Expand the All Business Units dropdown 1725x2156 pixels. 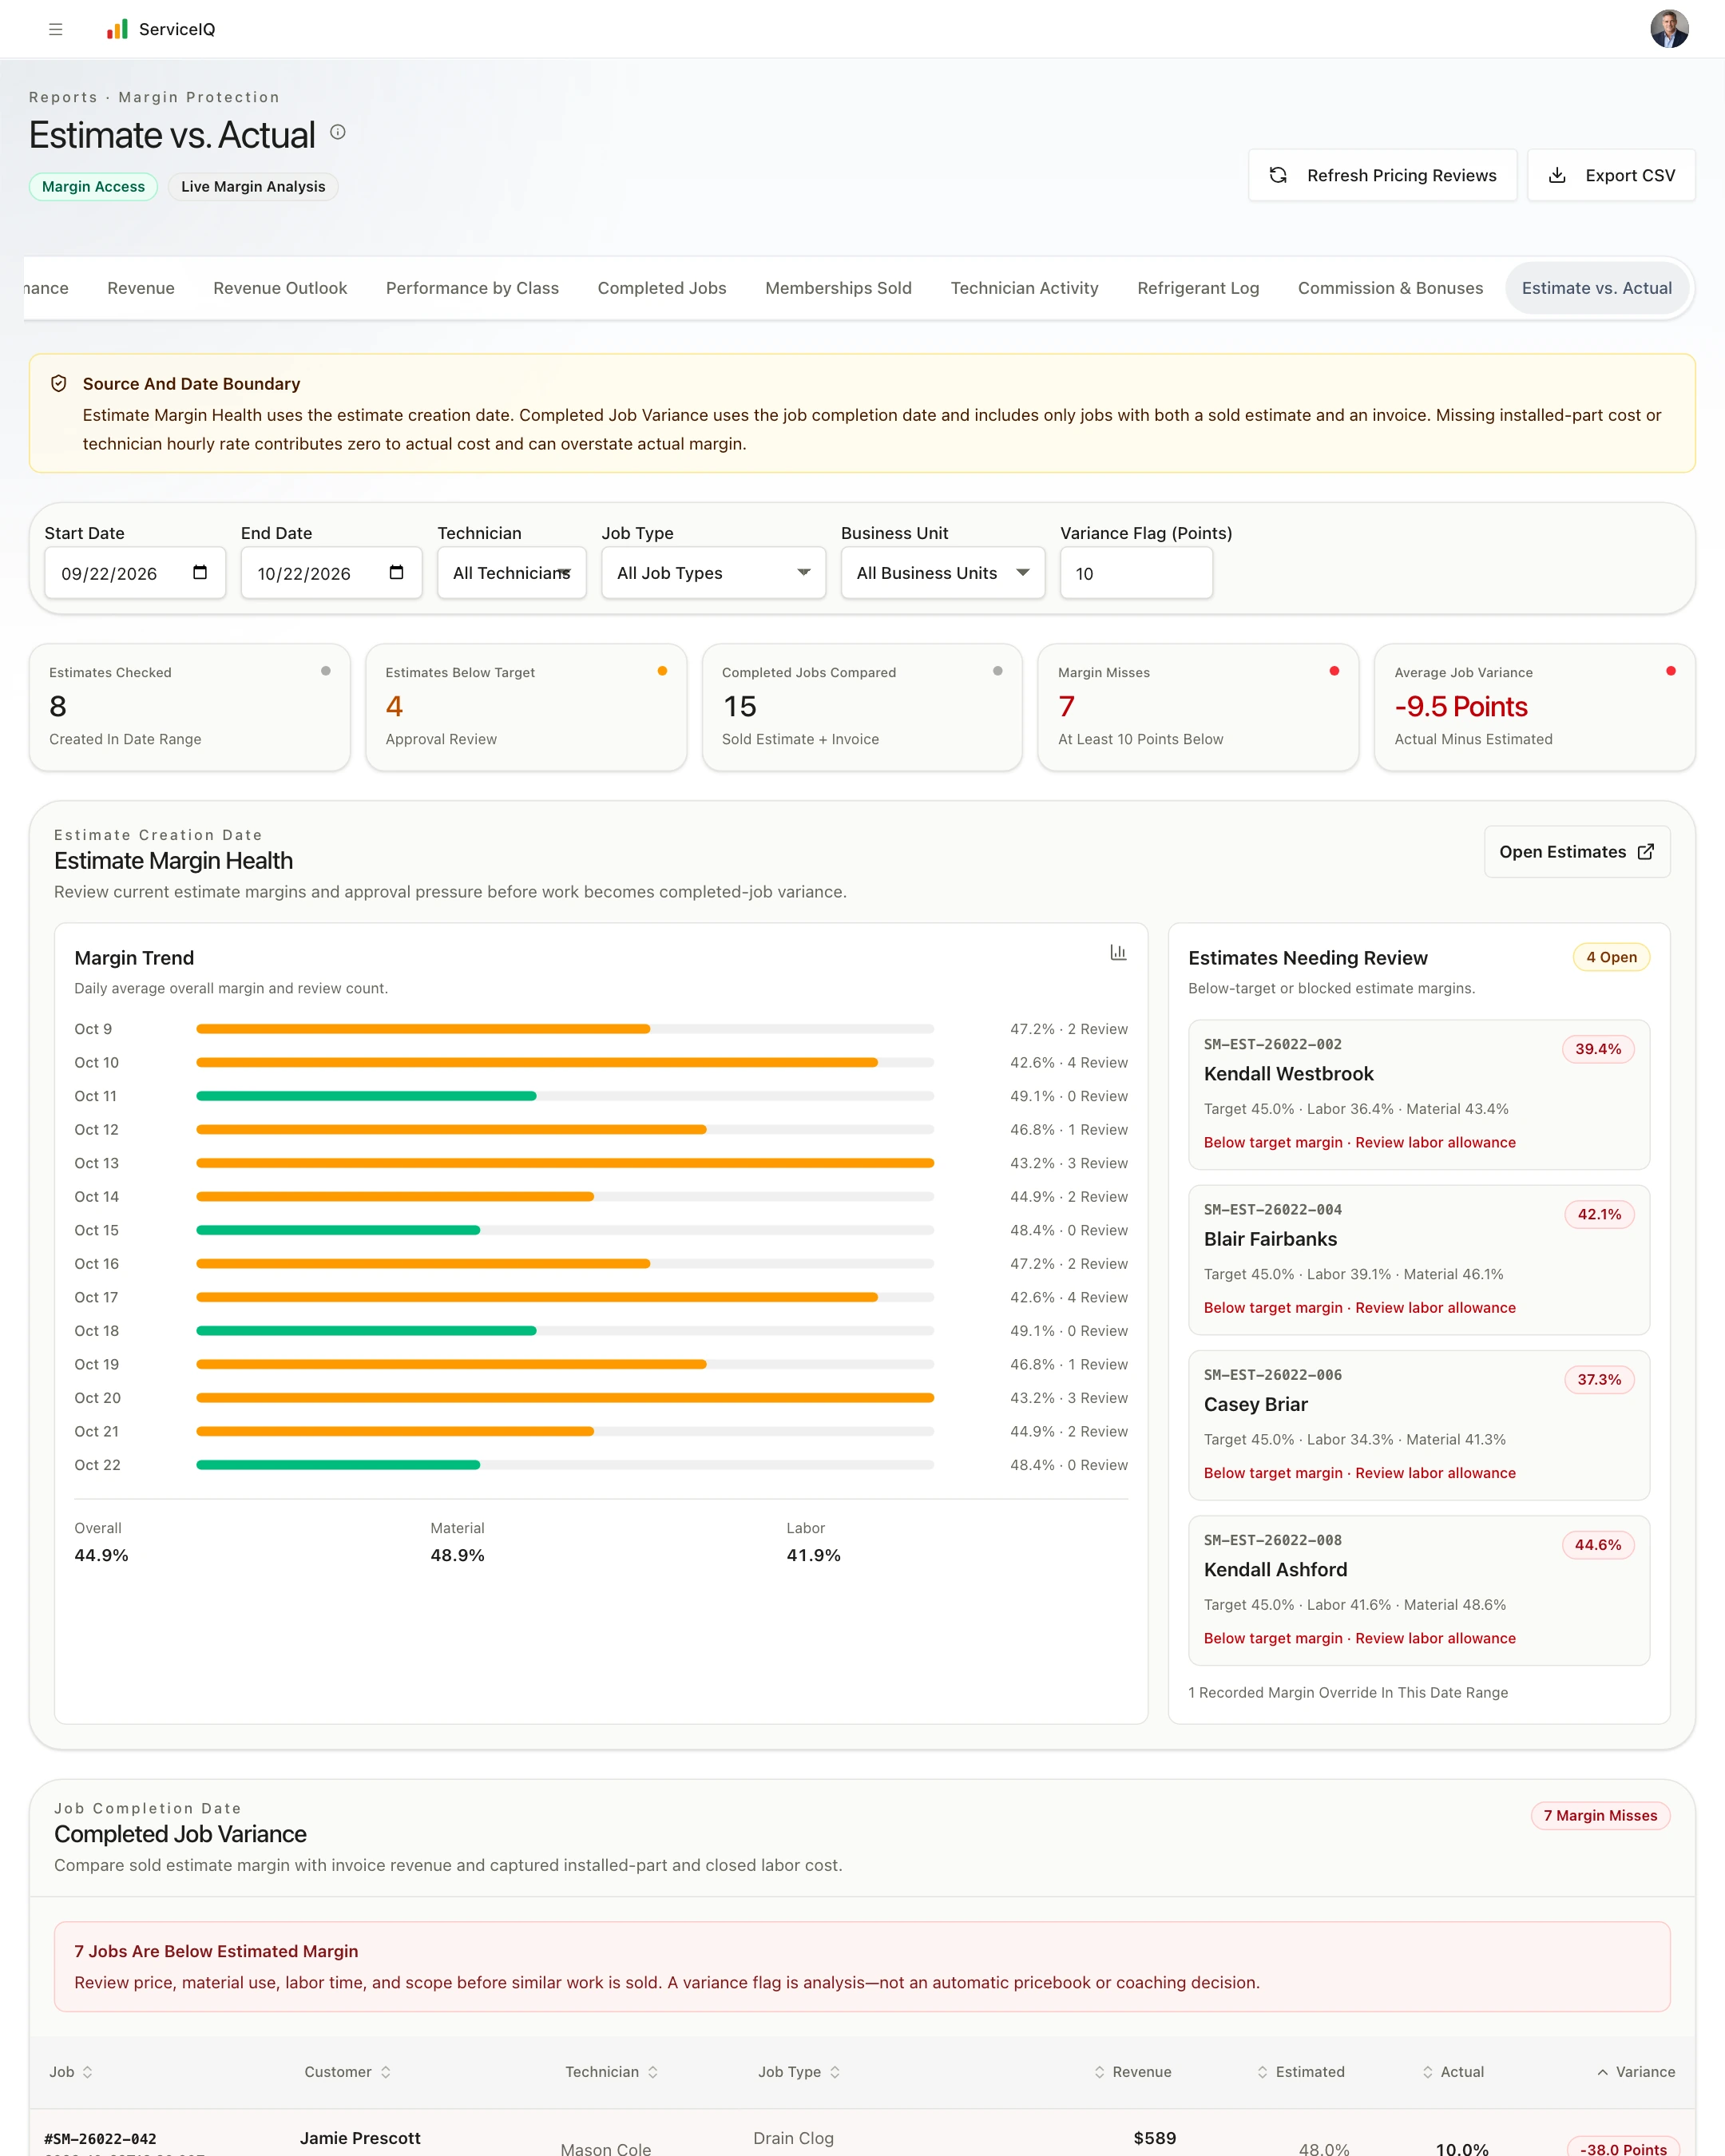pyautogui.click(x=942, y=573)
